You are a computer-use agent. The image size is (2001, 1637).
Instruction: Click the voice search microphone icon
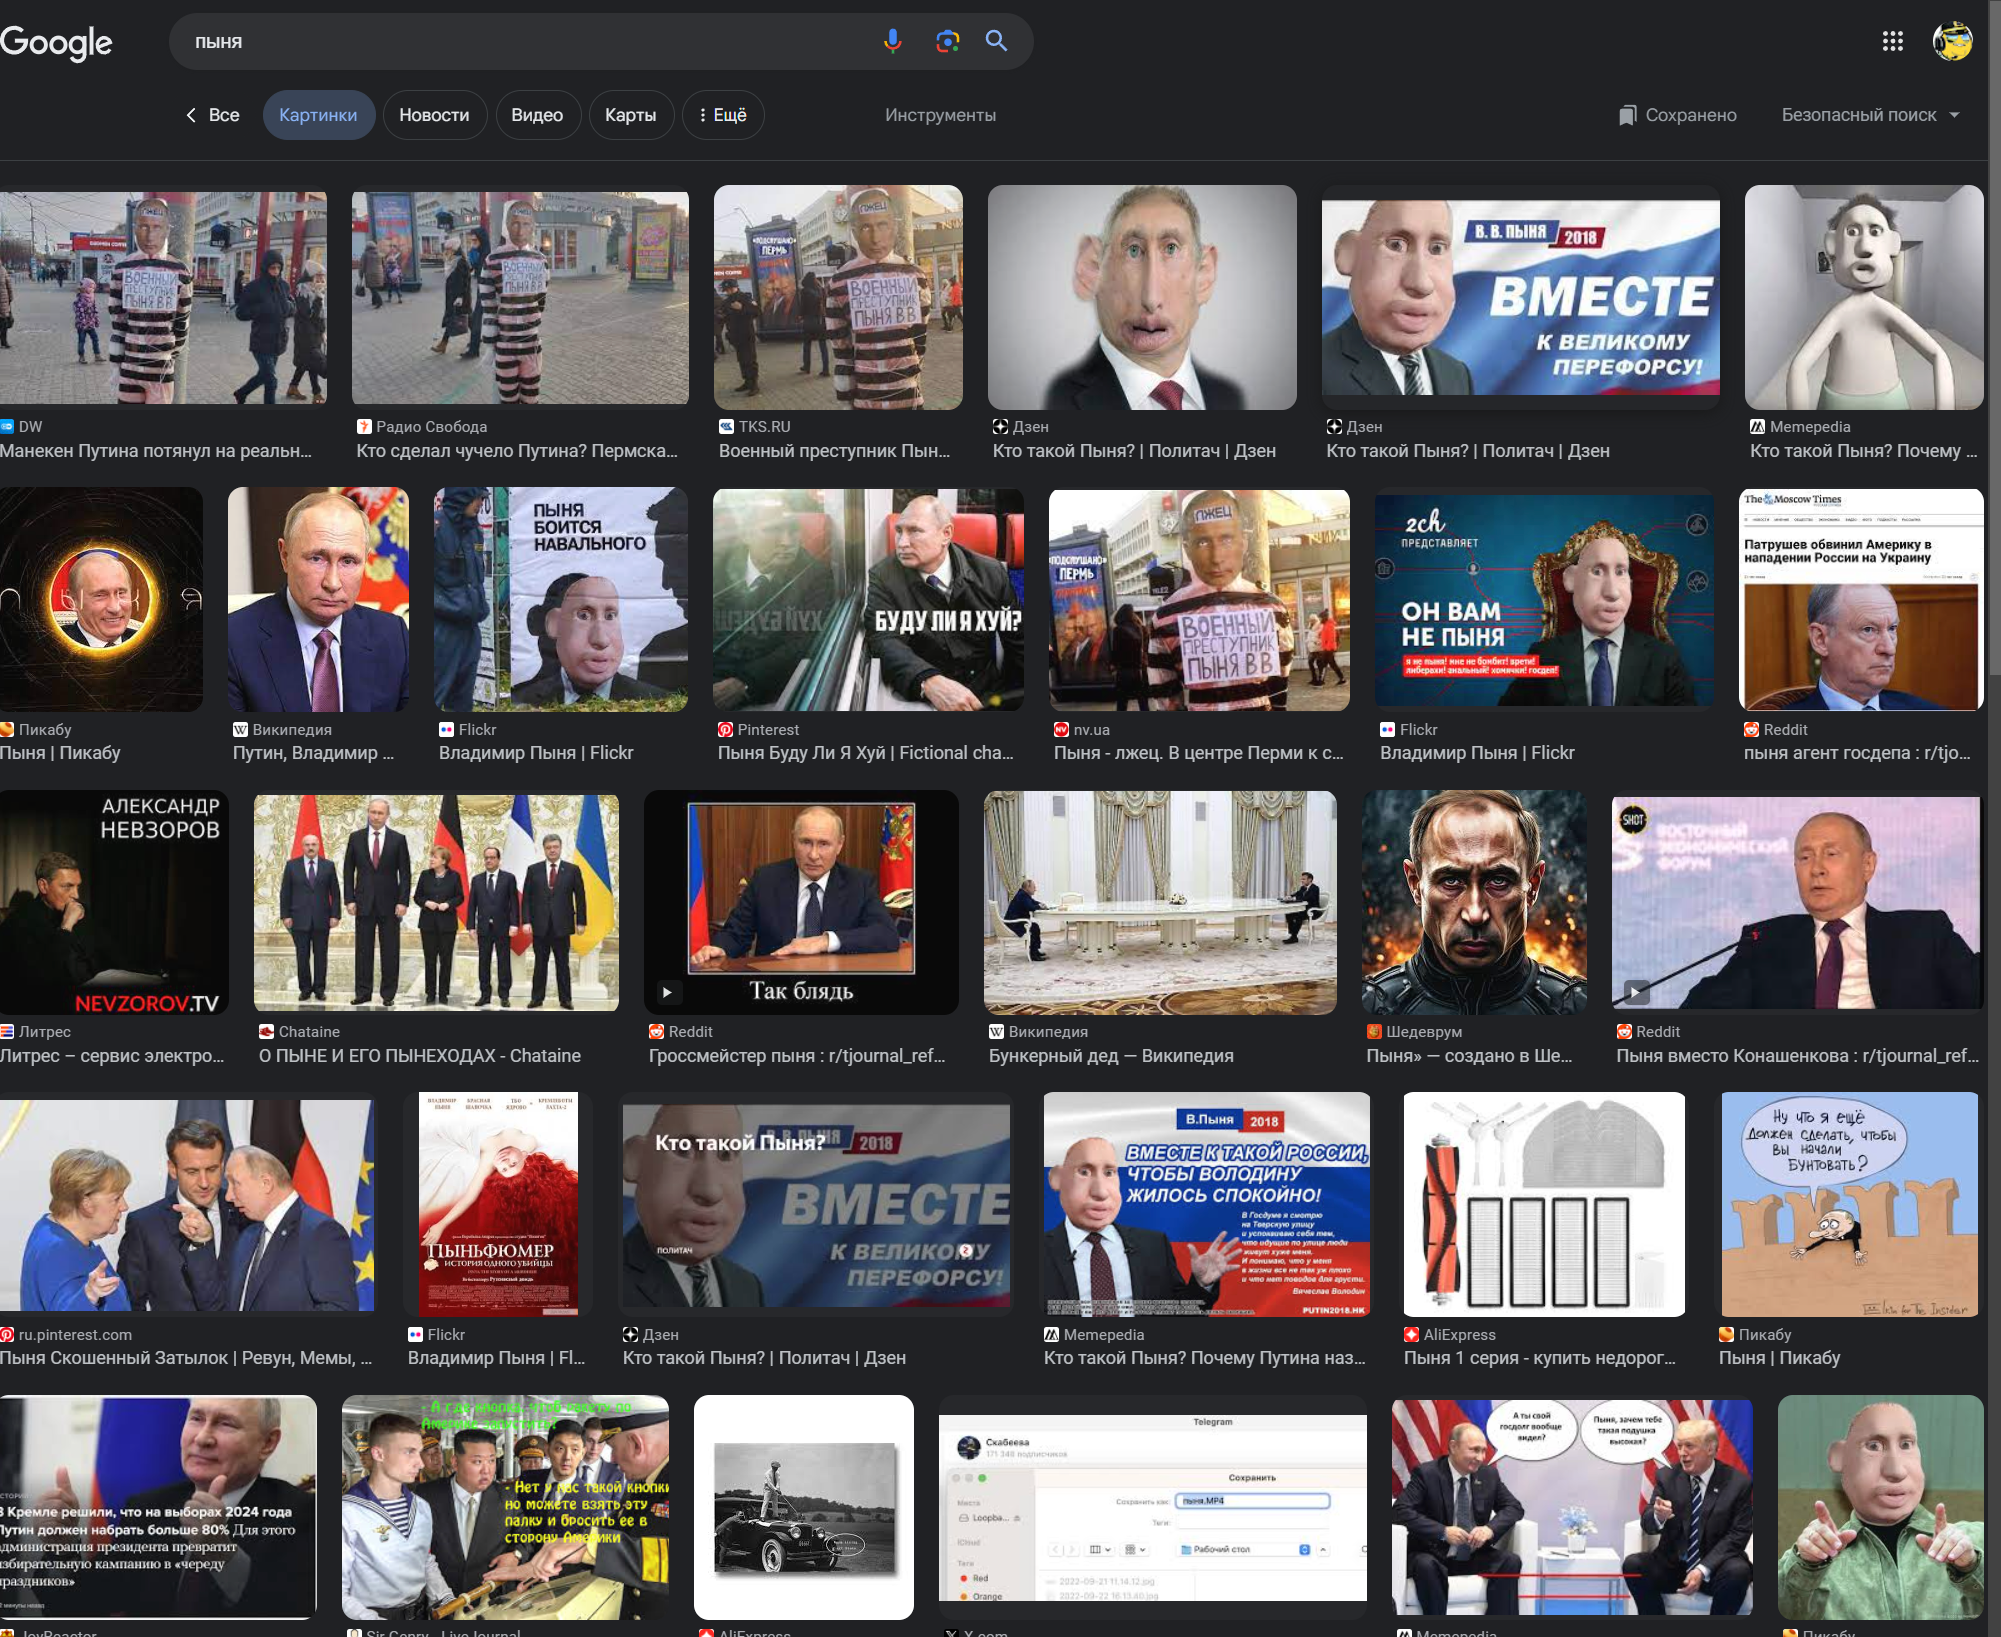tap(892, 41)
